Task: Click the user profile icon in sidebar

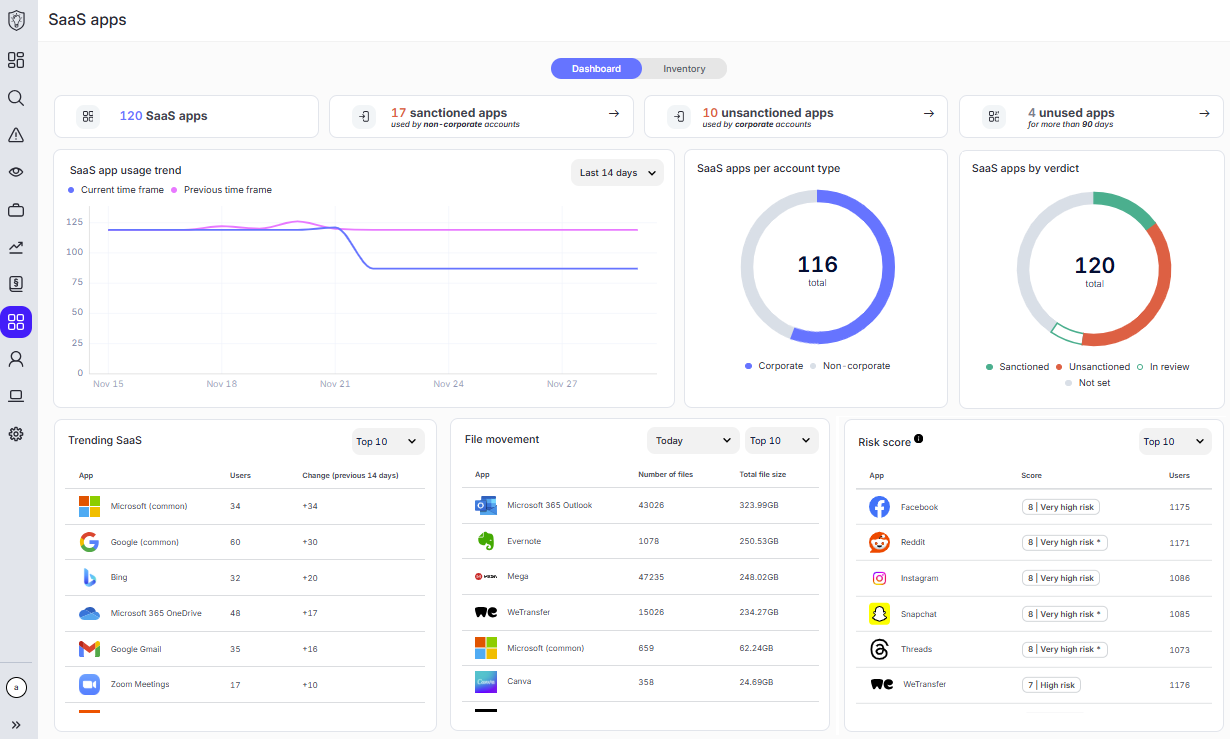Action: click(x=16, y=358)
